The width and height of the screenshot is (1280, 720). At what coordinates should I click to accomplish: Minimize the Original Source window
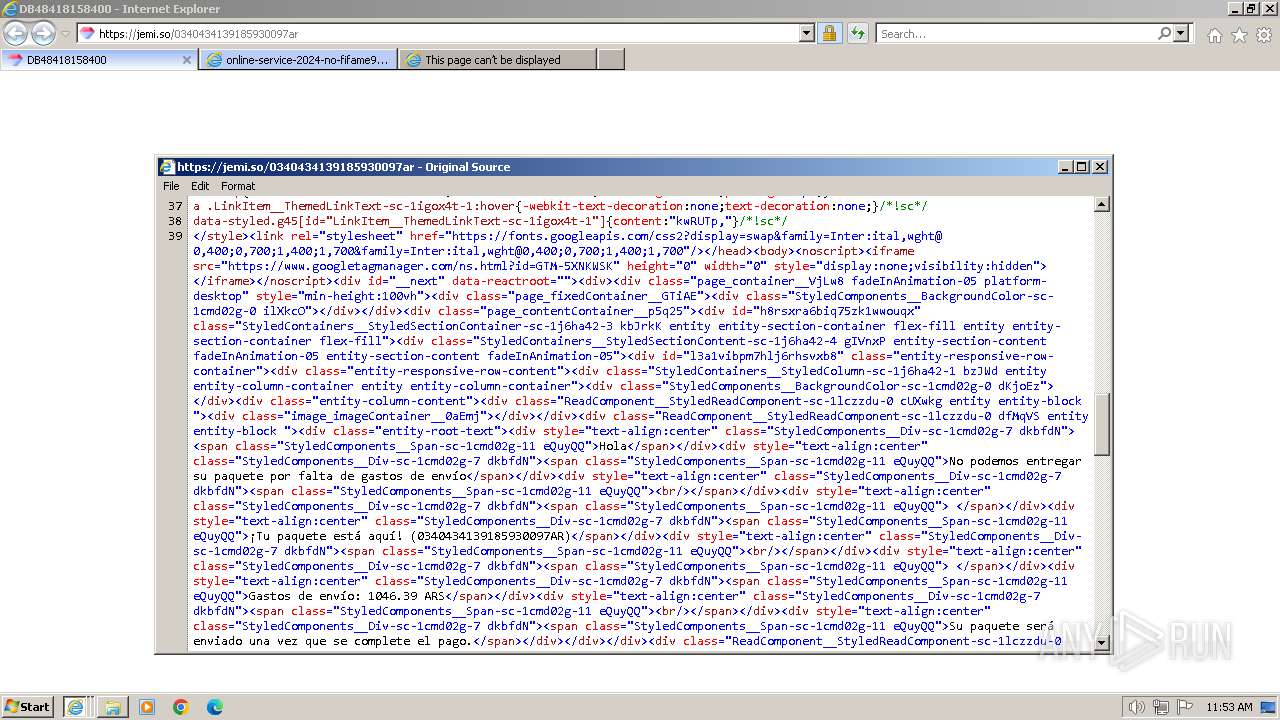point(1065,167)
